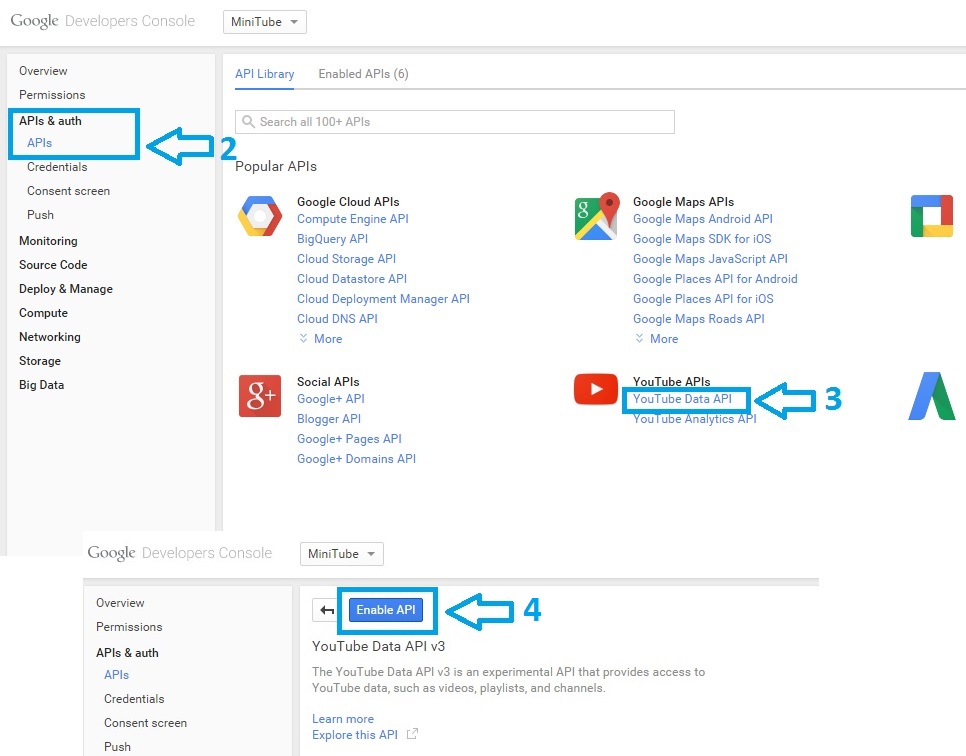Open the Storage section
This screenshot has width=966, height=756.
click(x=40, y=361)
